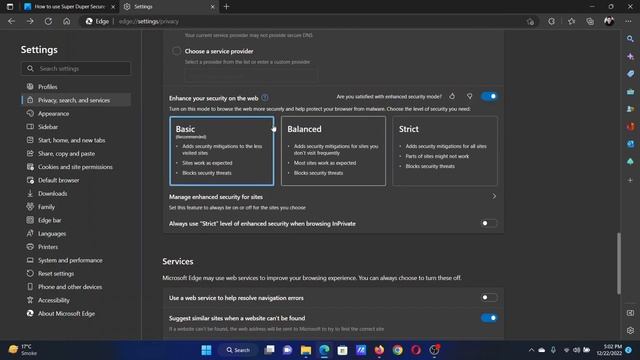The height and width of the screenshot is (360, 640).
Task: Toggle always use Strict when browsing InPrivate
Action: click(489, 223)
